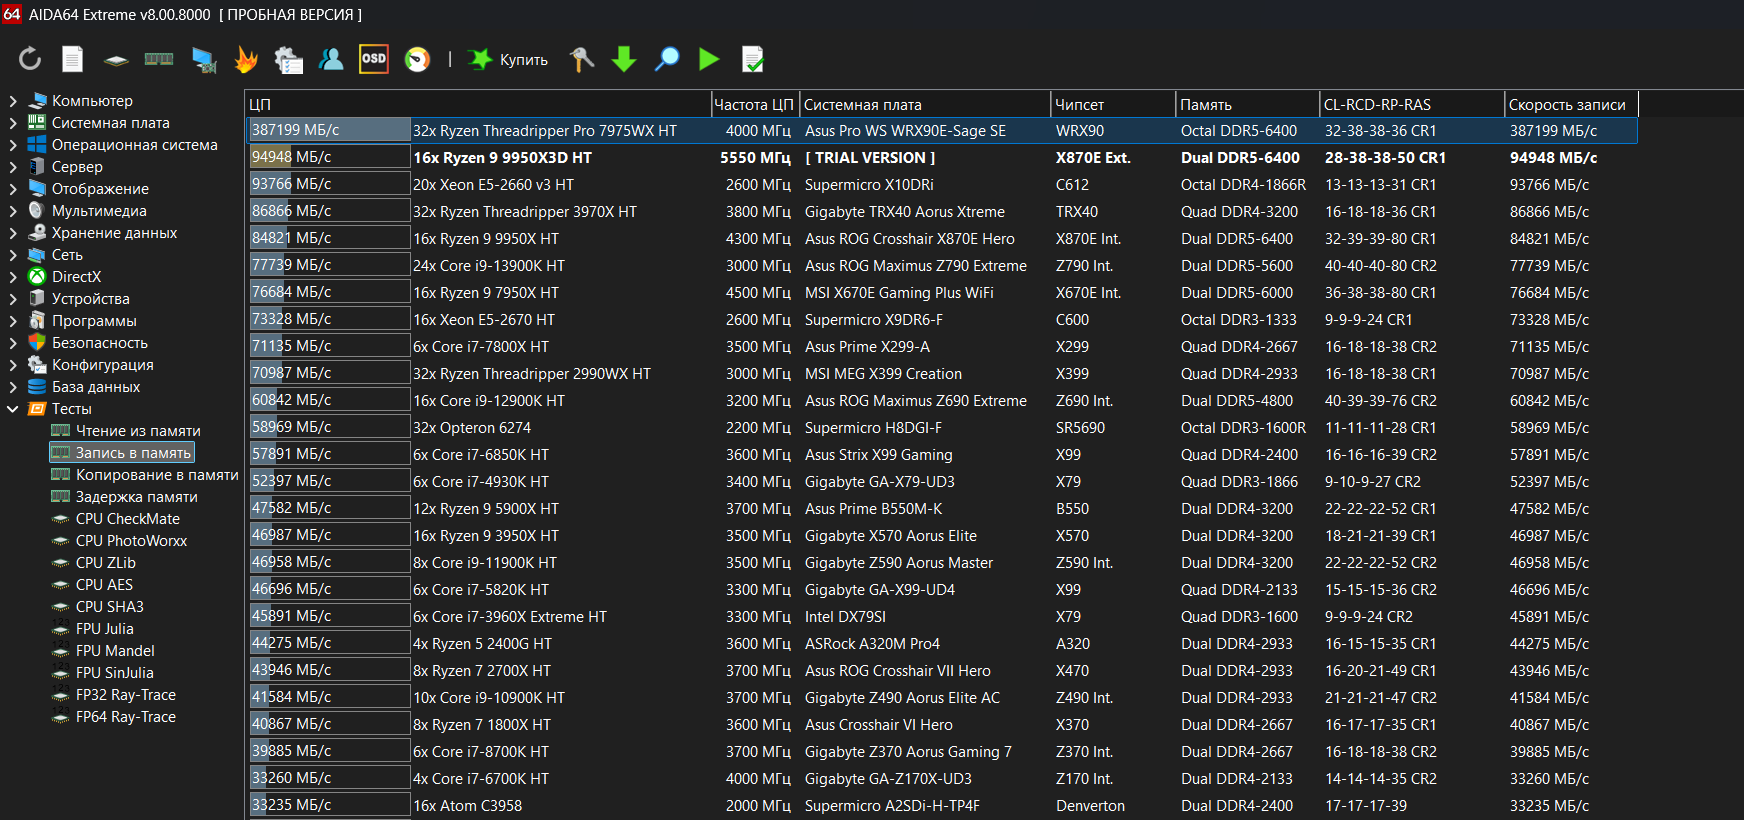Select the Безопасность tree item

click(100, 343)
